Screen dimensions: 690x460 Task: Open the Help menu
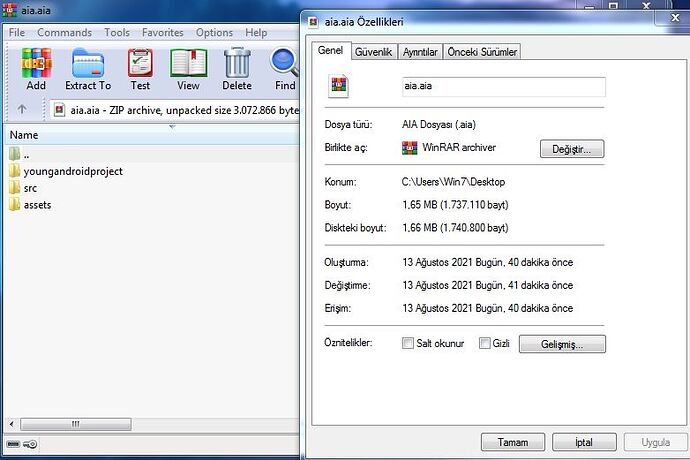[256, 33]
